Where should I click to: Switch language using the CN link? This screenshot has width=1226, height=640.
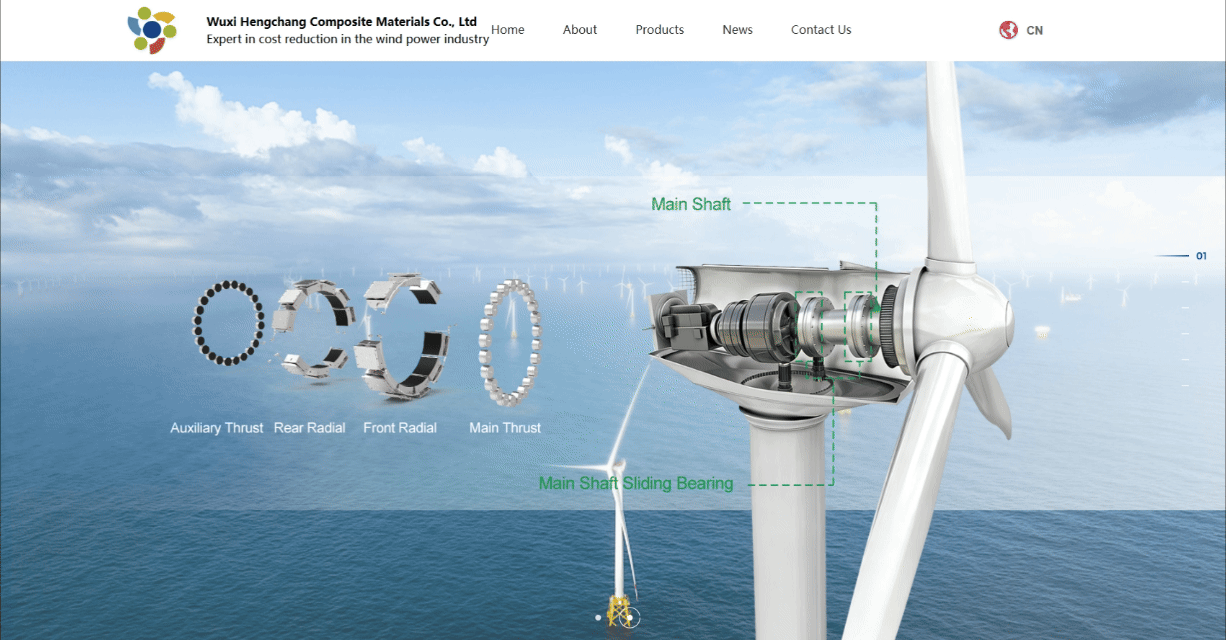1034,31
